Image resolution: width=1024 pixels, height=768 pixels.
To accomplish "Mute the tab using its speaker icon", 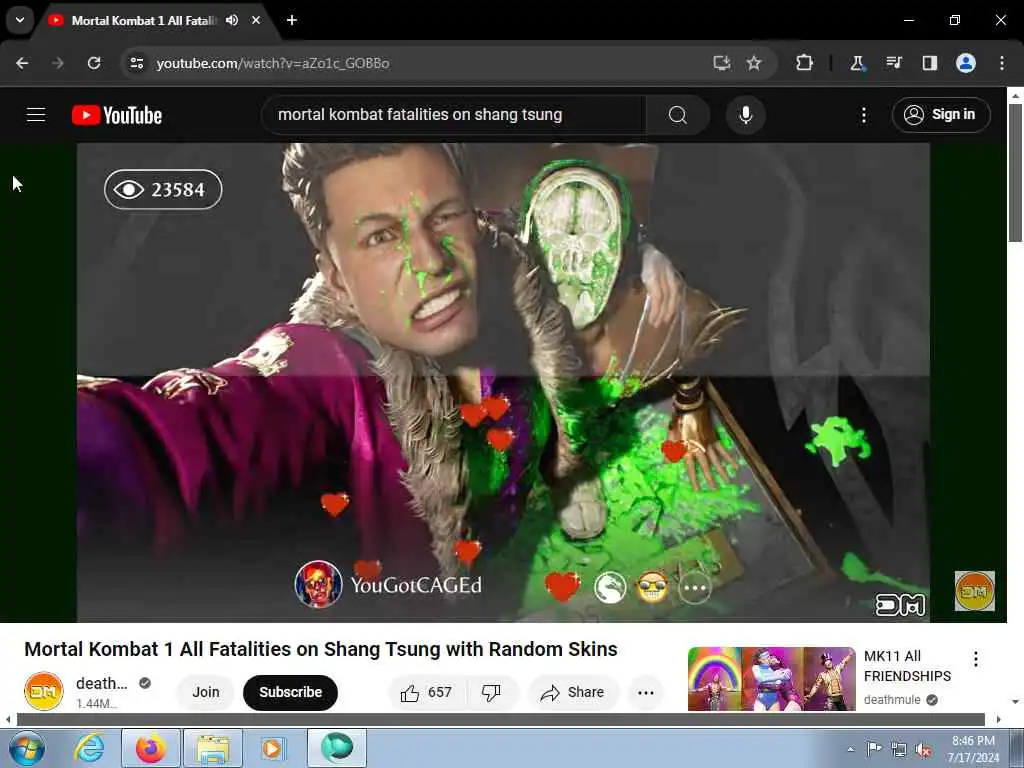I will click(x=232, y=20).
